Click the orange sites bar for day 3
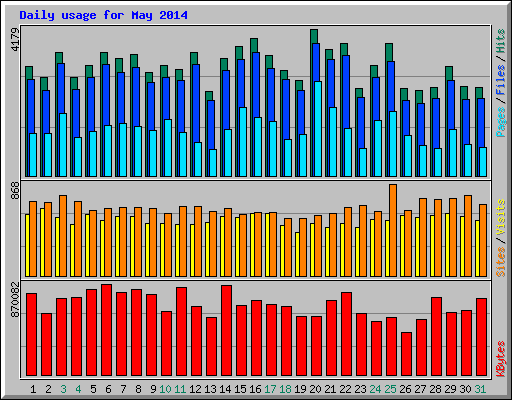 63,236
